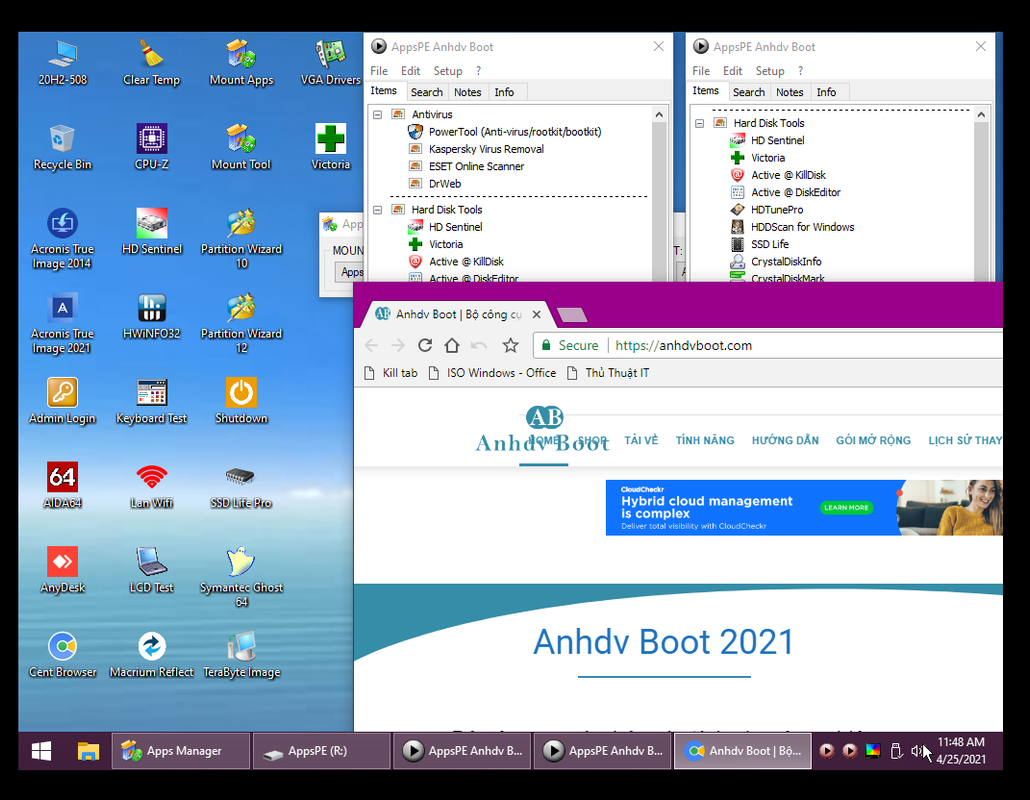Open the Mount Apps desktop icon

[241, 62]
